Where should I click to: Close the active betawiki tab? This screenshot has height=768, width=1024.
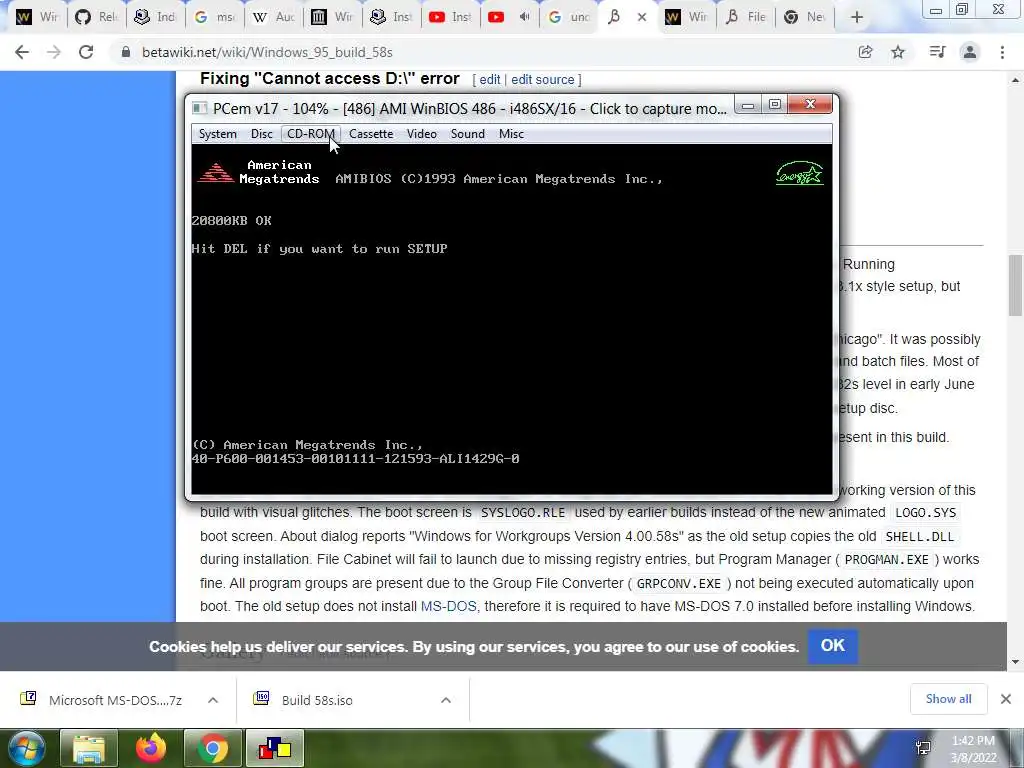tap(642, 17)
